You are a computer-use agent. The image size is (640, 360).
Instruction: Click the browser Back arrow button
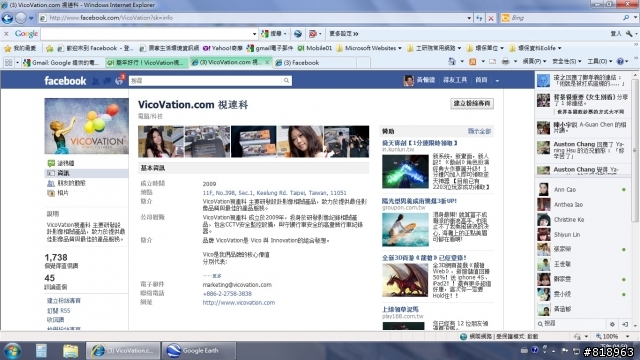(x=7, y=18)
